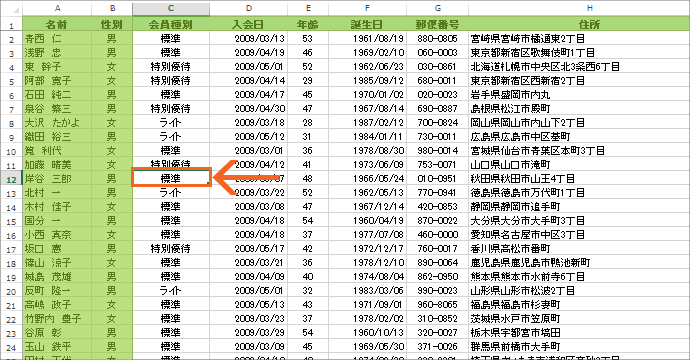Click the 名前 header cell
The image size is (690, 360).
click(x=57, y=24)
